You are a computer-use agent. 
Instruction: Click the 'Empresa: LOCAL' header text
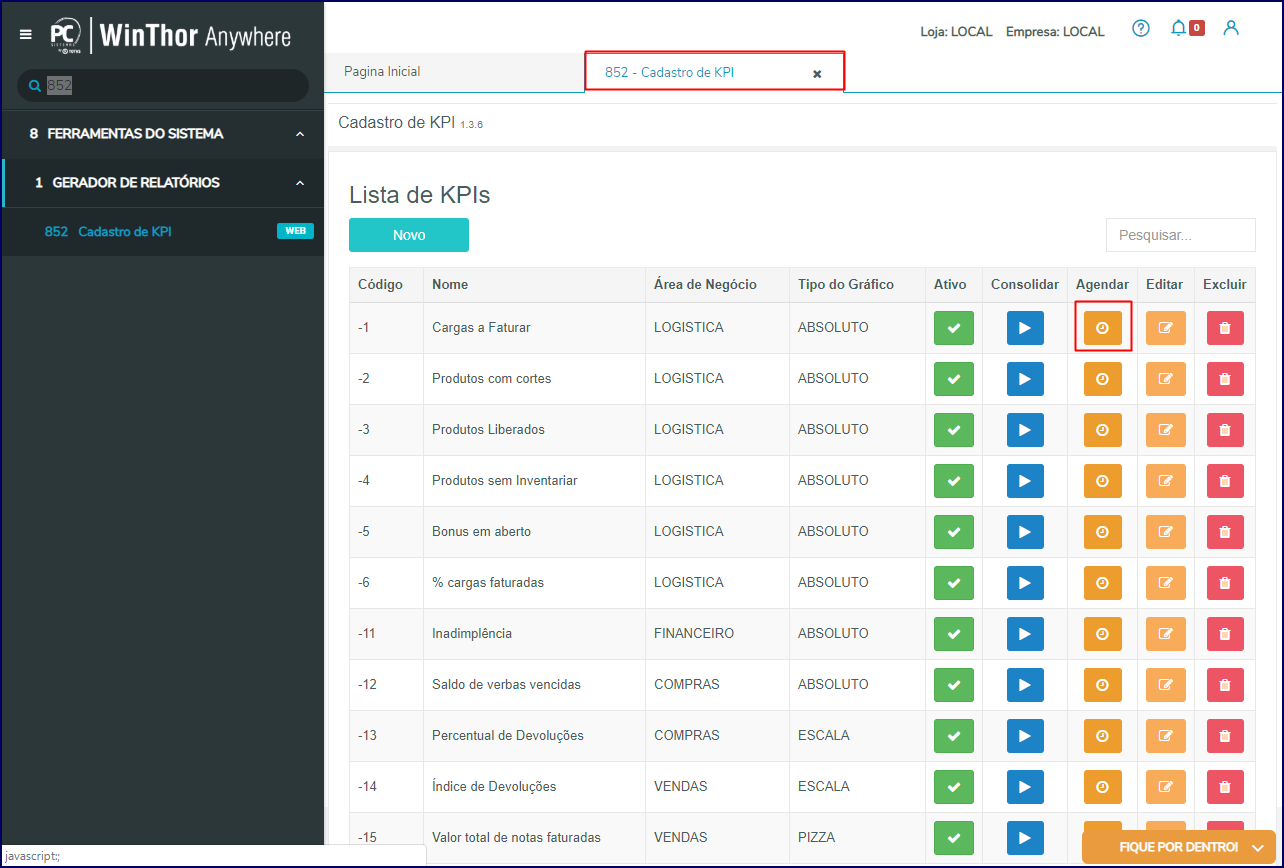click(x=1055, y=32)
